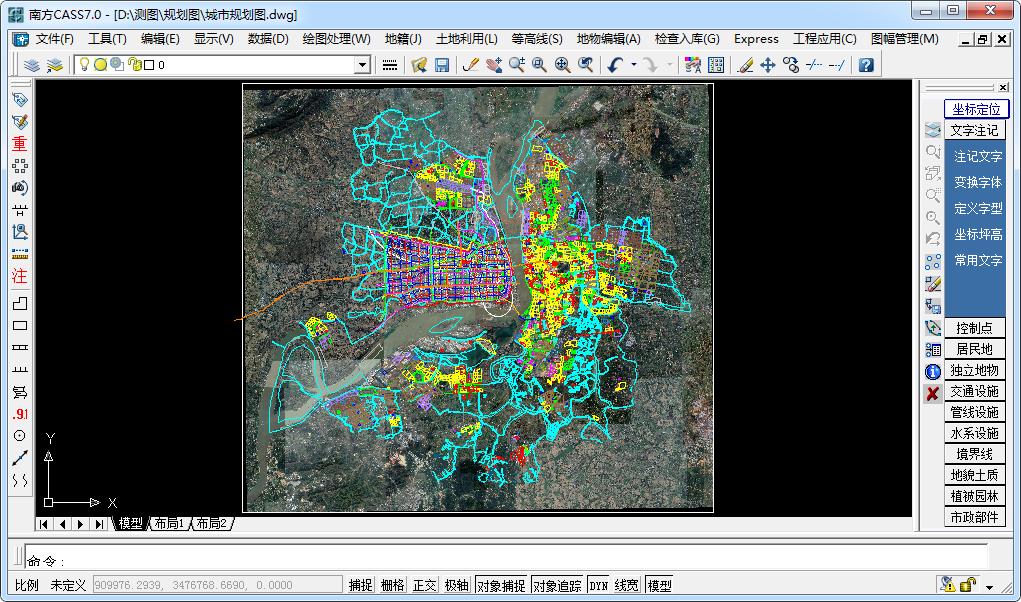
Task: Click the 注记文字 option in right panel
Action: point(977,157)
